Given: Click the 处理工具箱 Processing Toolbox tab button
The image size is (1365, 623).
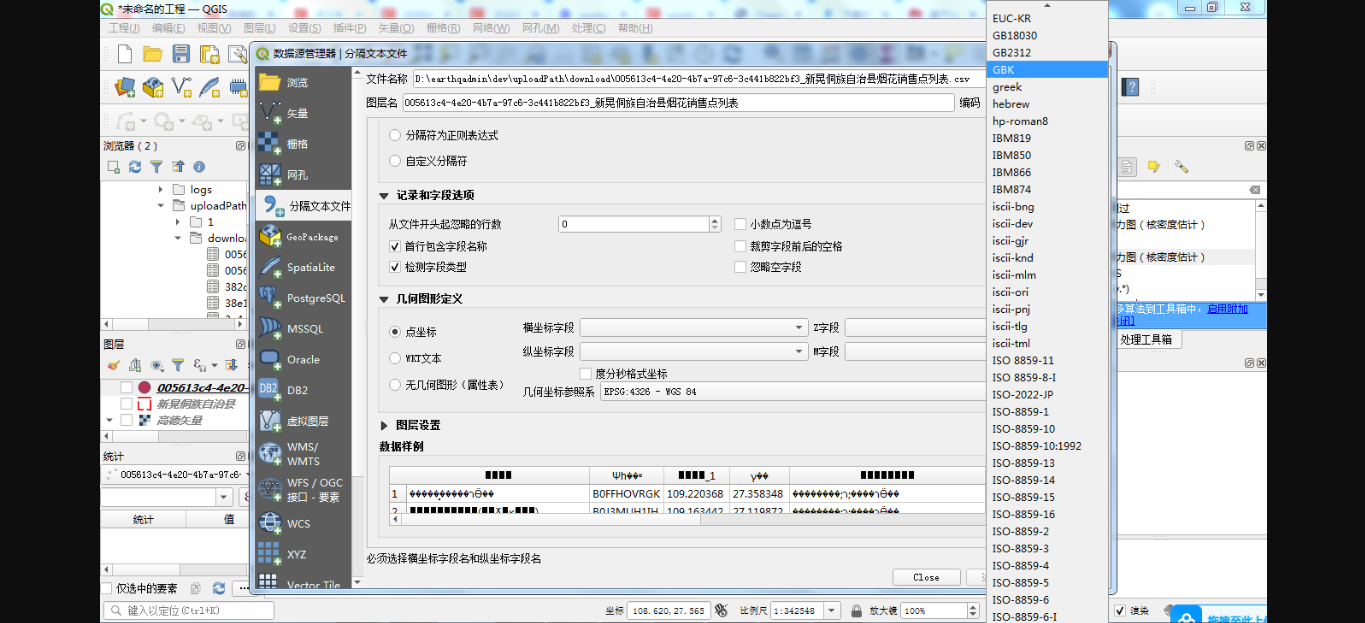Looking at the screenshot, I should [1147, 339].
